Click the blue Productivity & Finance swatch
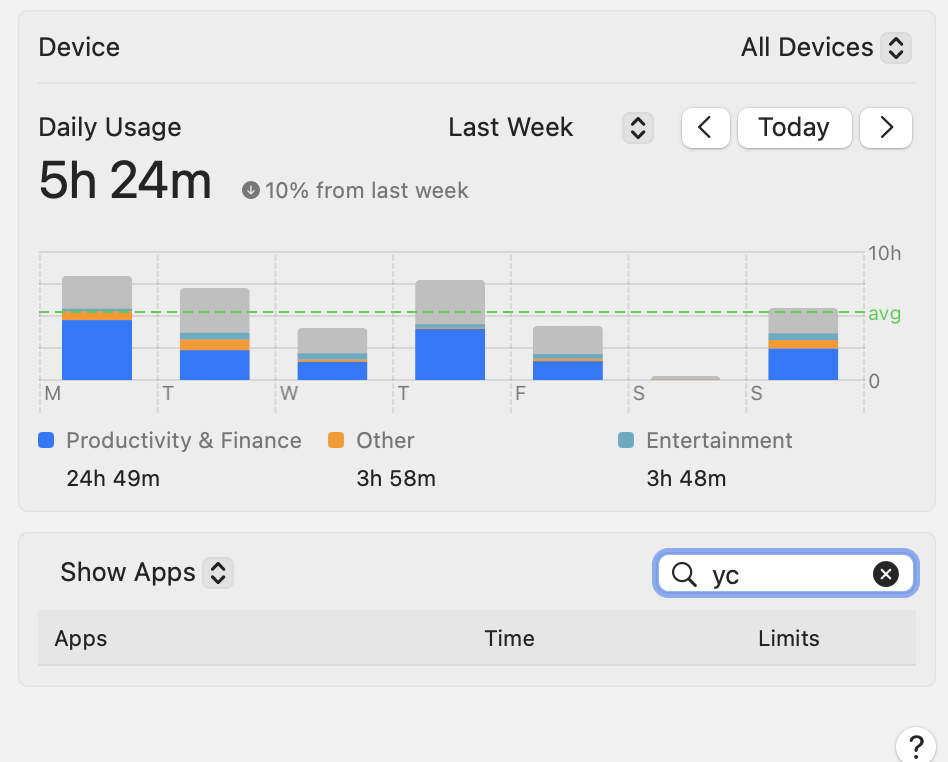948x762 pixels. coord(46,440)
